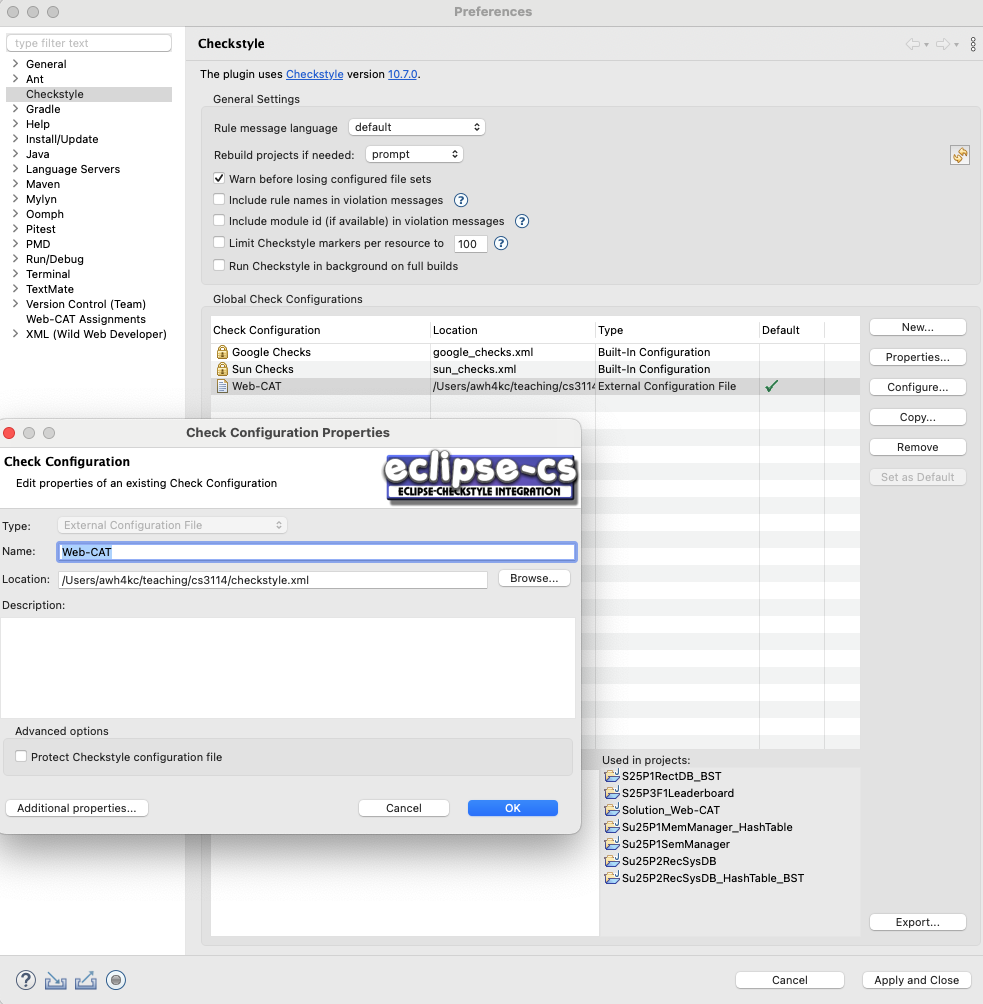Open help icon next to marker limit field
Viewport: 983px width, 1004px height.
(x=501, y=243)
